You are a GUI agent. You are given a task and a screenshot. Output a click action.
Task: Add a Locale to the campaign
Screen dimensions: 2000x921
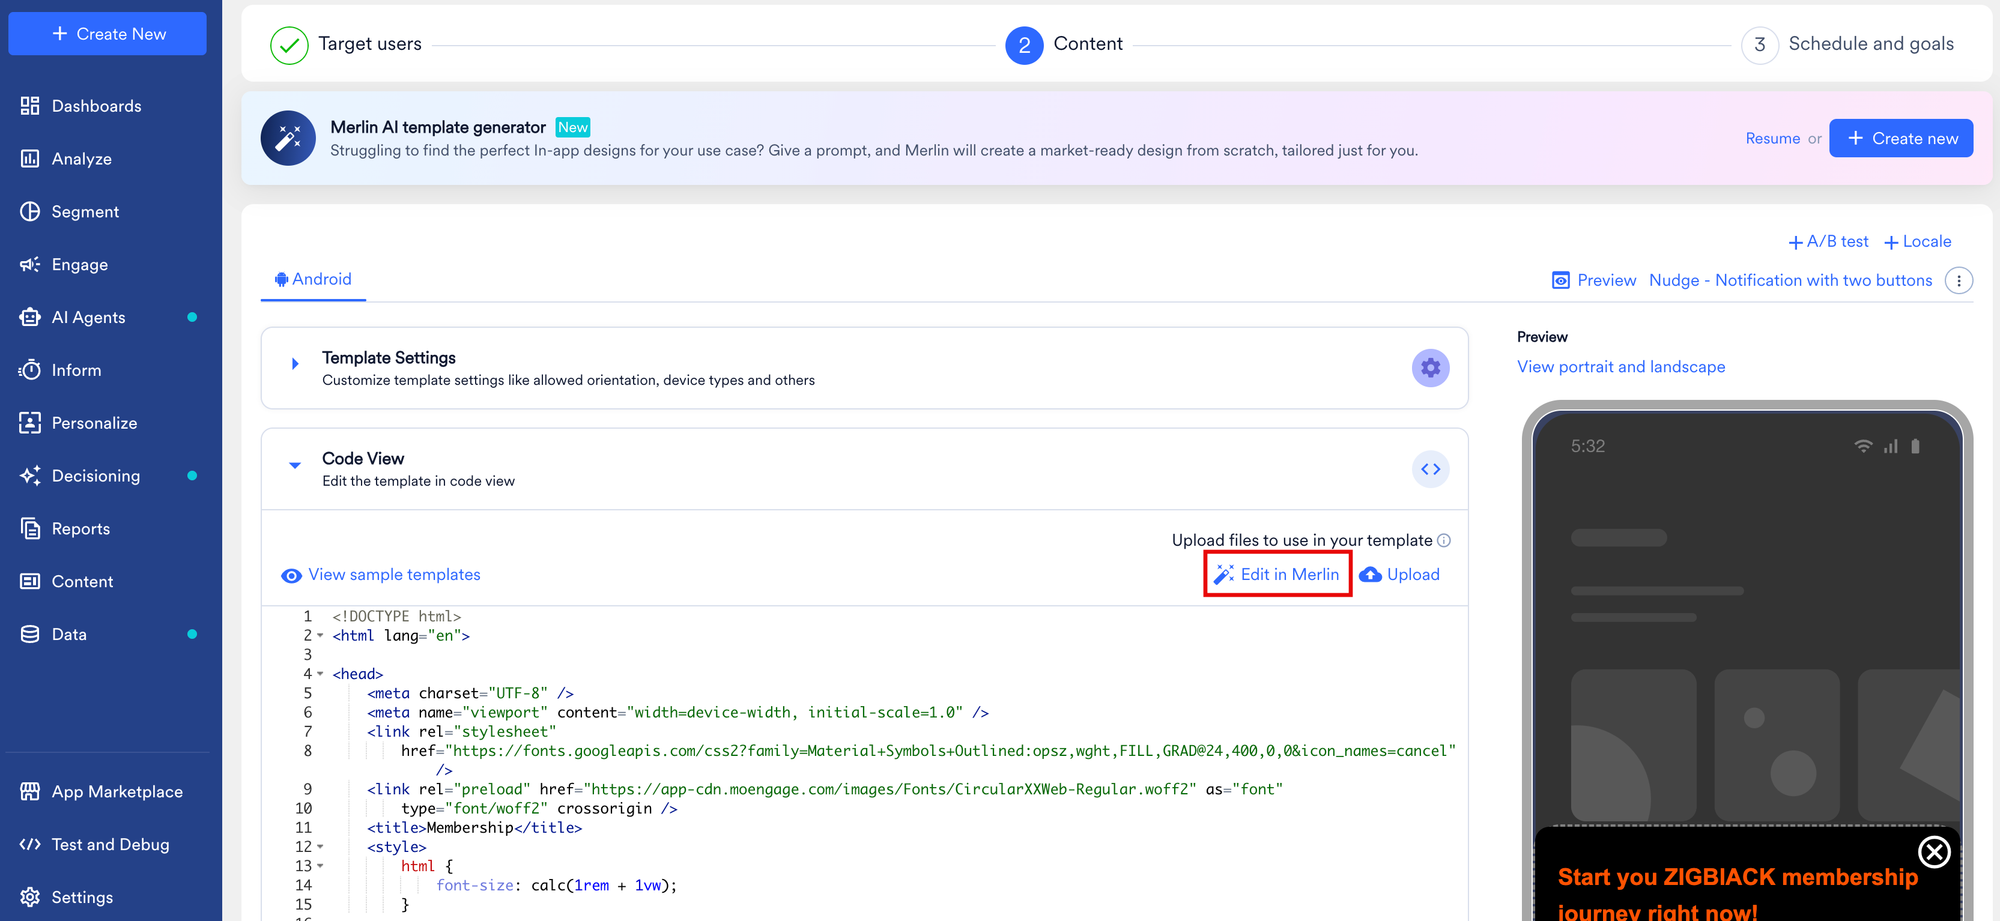pos(1918,242)
